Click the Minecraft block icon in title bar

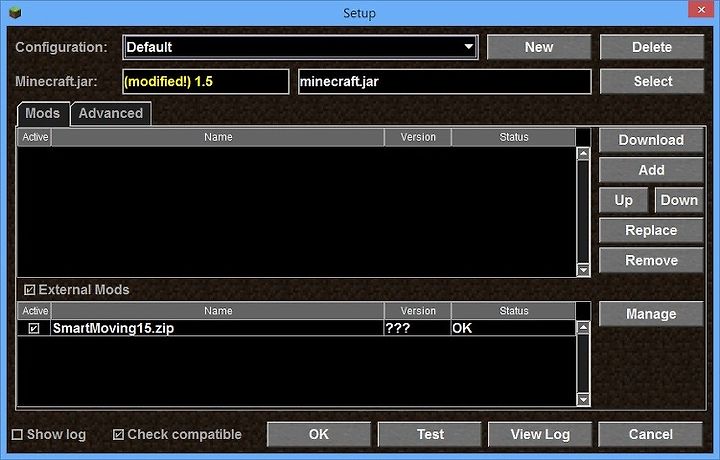pyautogui.click(x=15, y=12)
